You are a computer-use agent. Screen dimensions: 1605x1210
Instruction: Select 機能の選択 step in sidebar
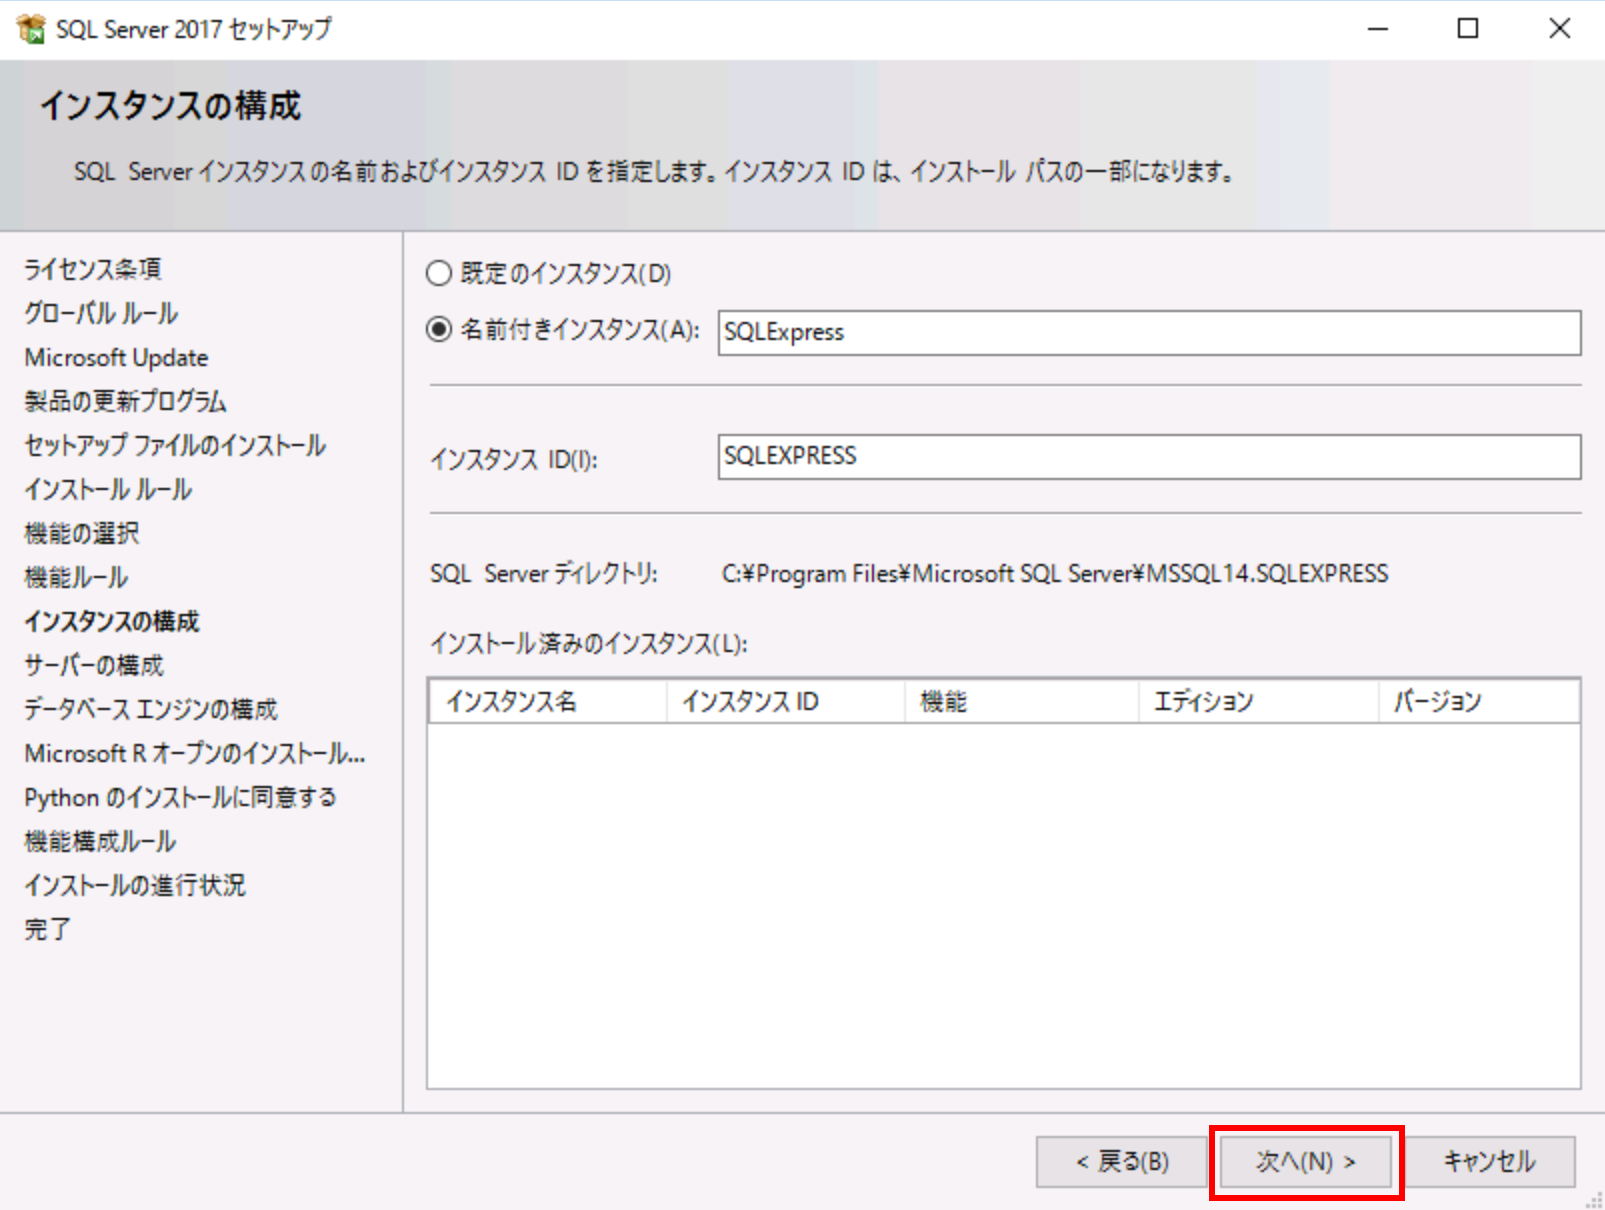(82, 533)
